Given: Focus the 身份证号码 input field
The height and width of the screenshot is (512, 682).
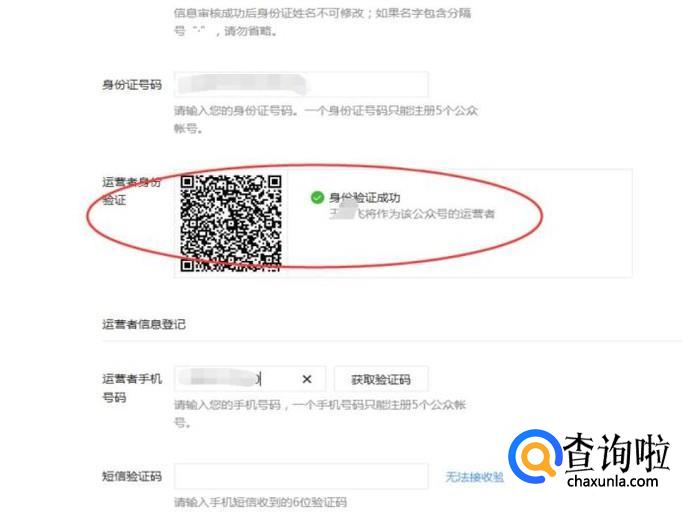Looking at the screenshot, I should [x=301, y=84].
